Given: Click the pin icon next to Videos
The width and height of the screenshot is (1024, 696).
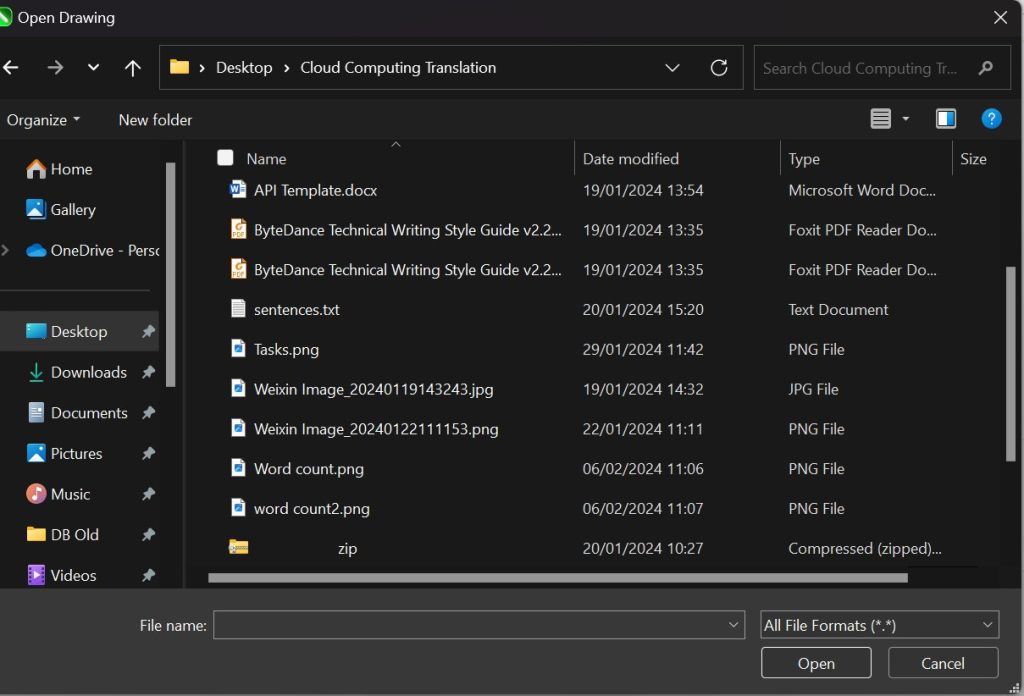Looking at the screenshot, I should pyautogui.click(x=148, y=575).
